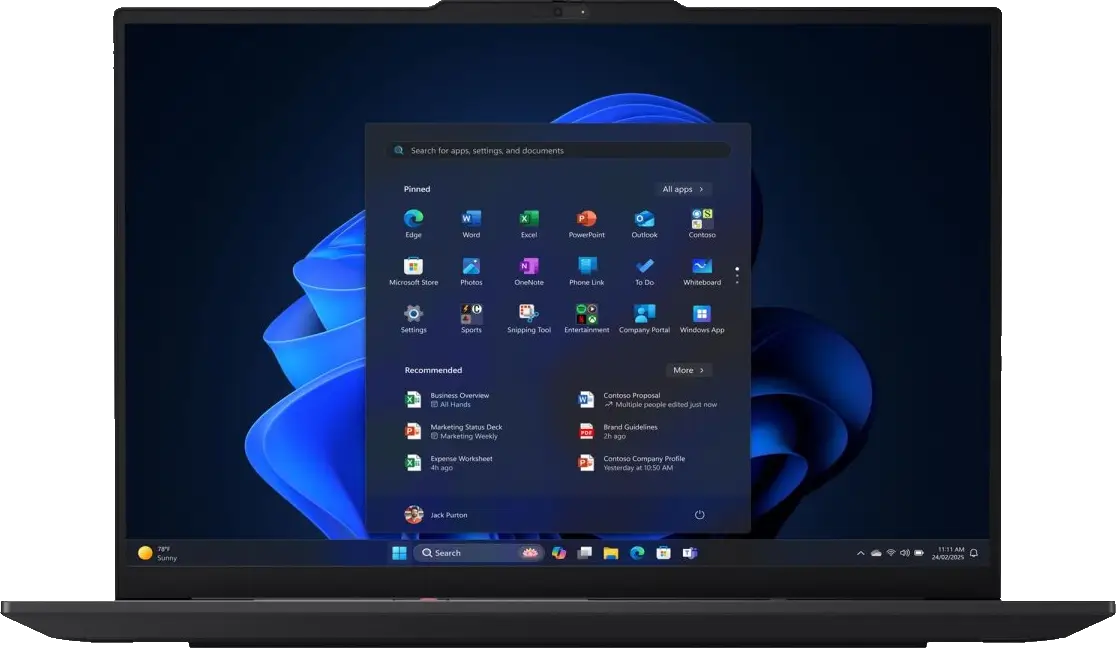
Task: Open File Explorer from the taskbar
Action: 610,553
